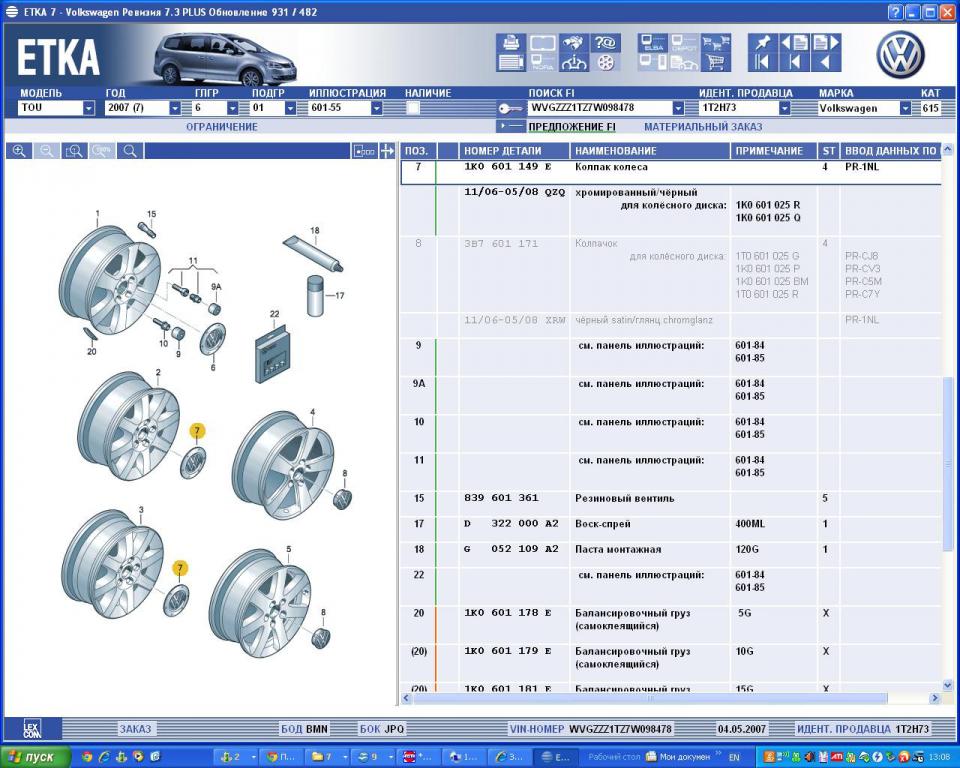Viewport: 960px width, 768px height.
Task: Click the single-bar back arrow icon
Action: pos(794,62)
